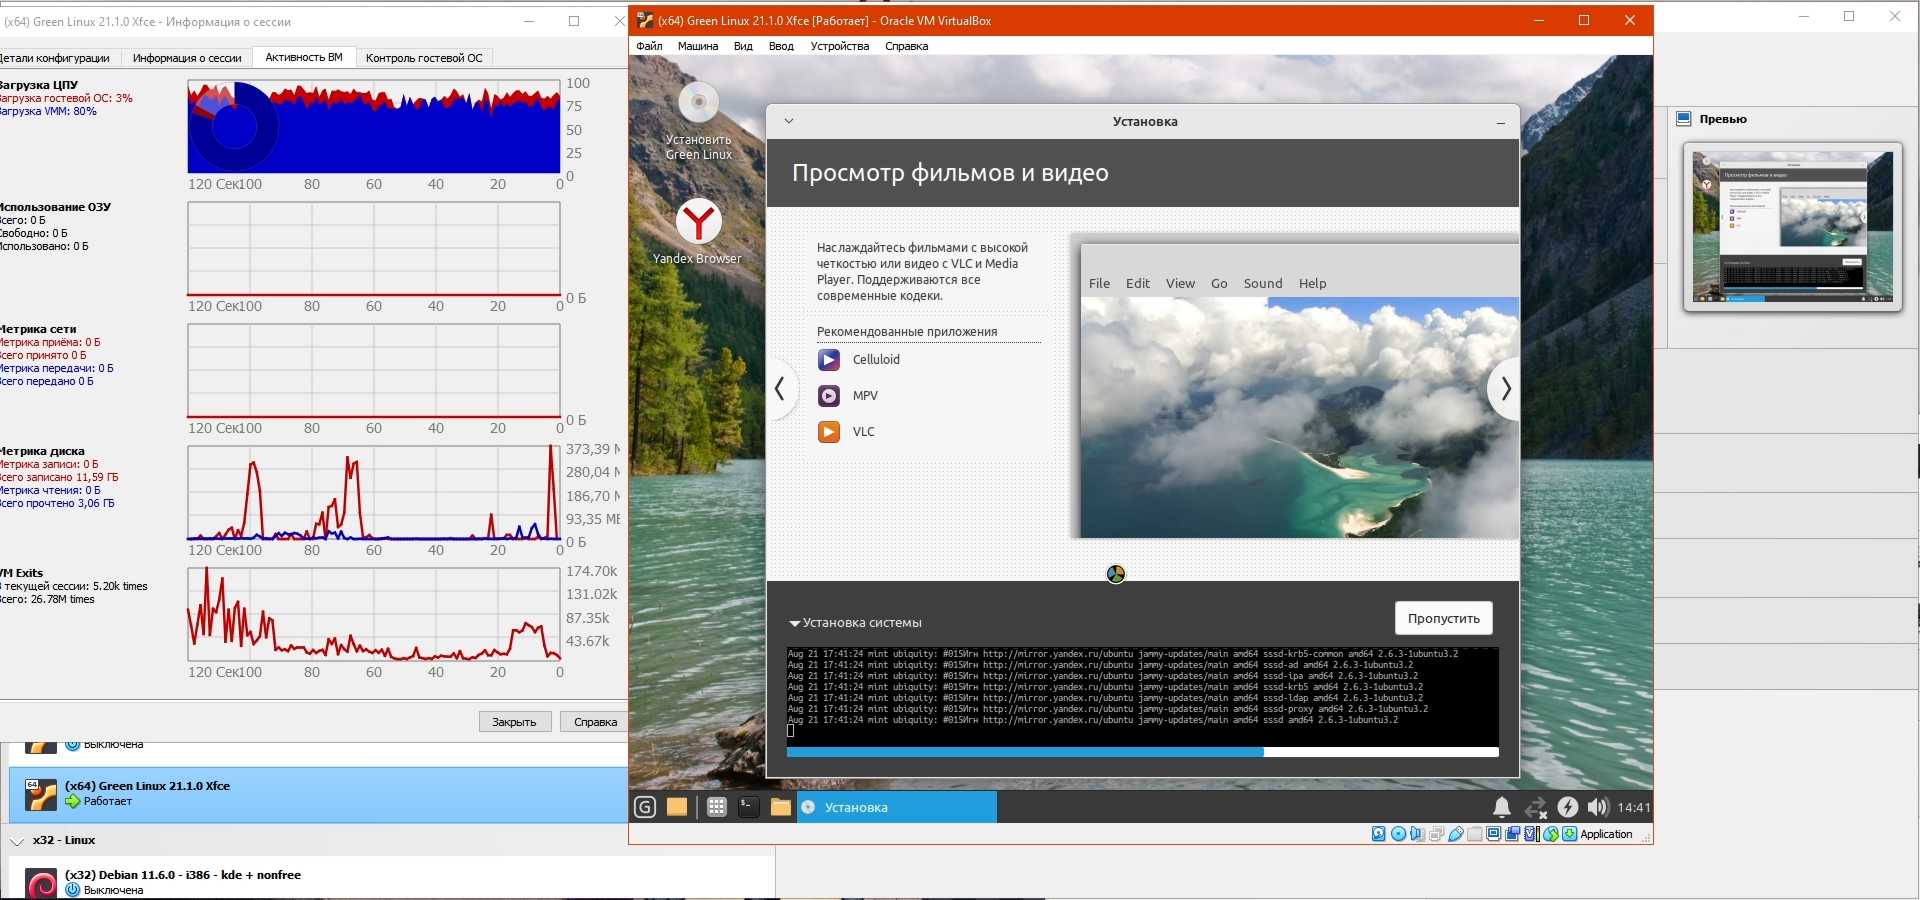This screenshot has height=900, width=1920.
Task: Click the Celluloid app icon
Action: (829, 360)
